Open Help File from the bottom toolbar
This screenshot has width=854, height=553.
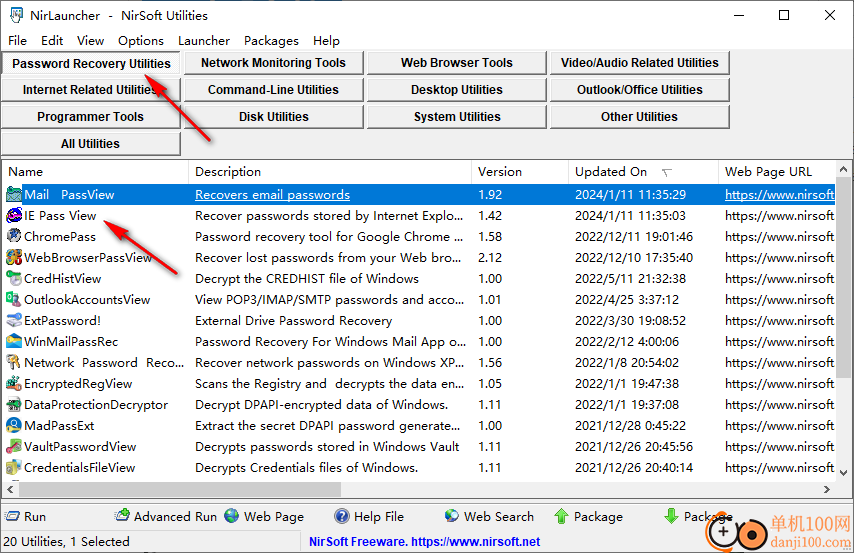[x=369, y=516]
